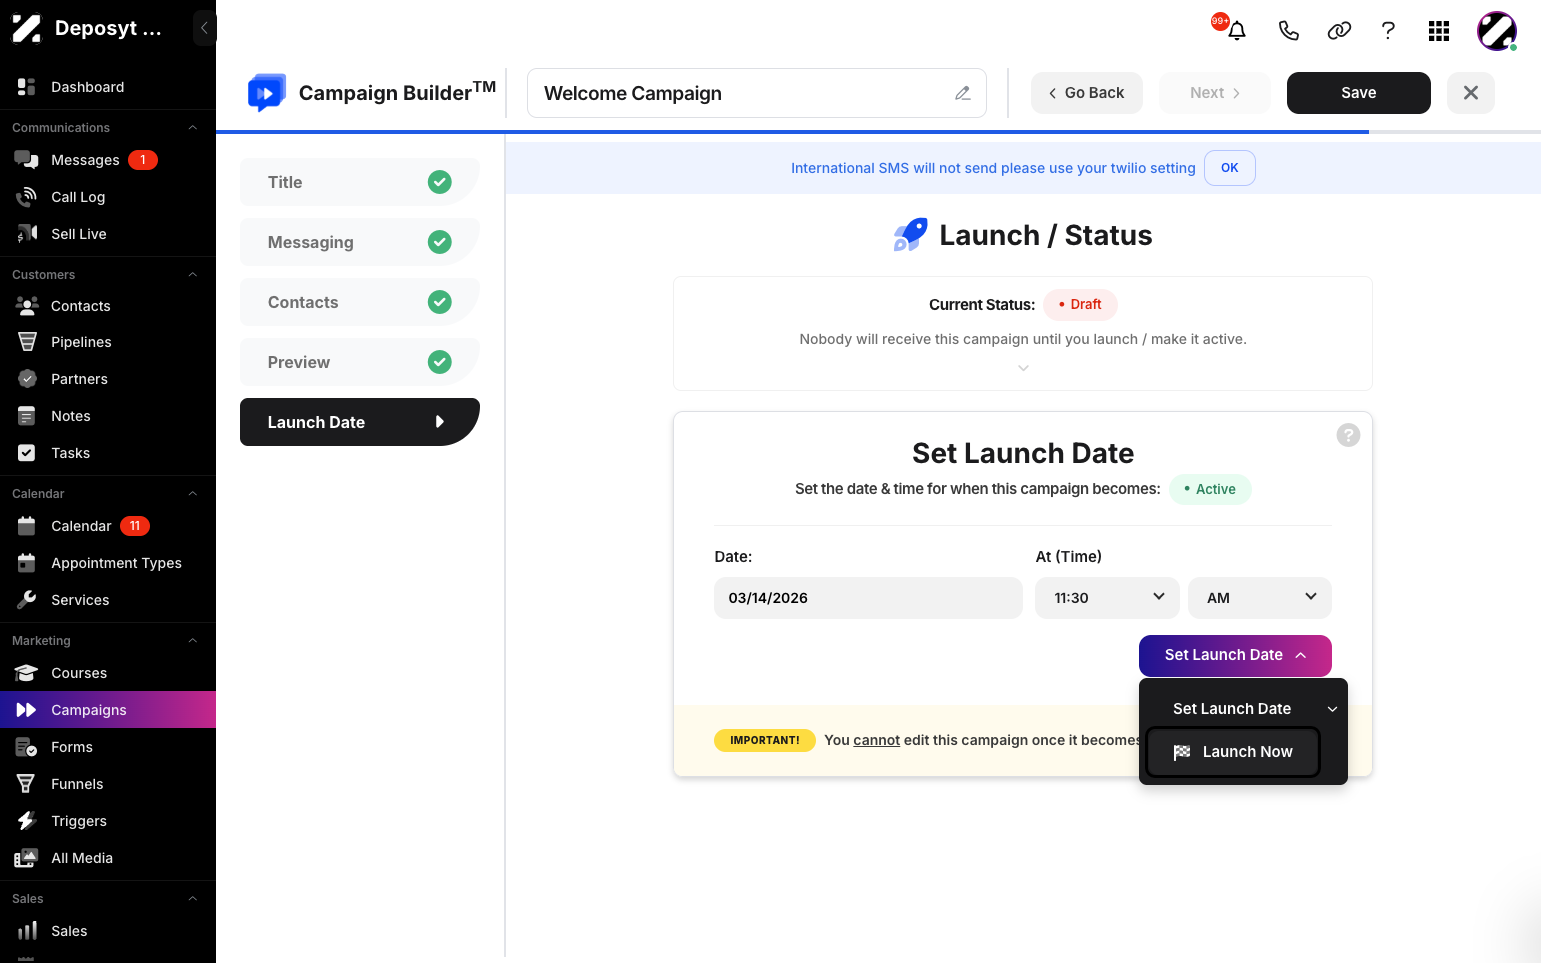Open the AM/PM dropdown
Viewport: 1541px width, 963px height.
(1260, 598)
